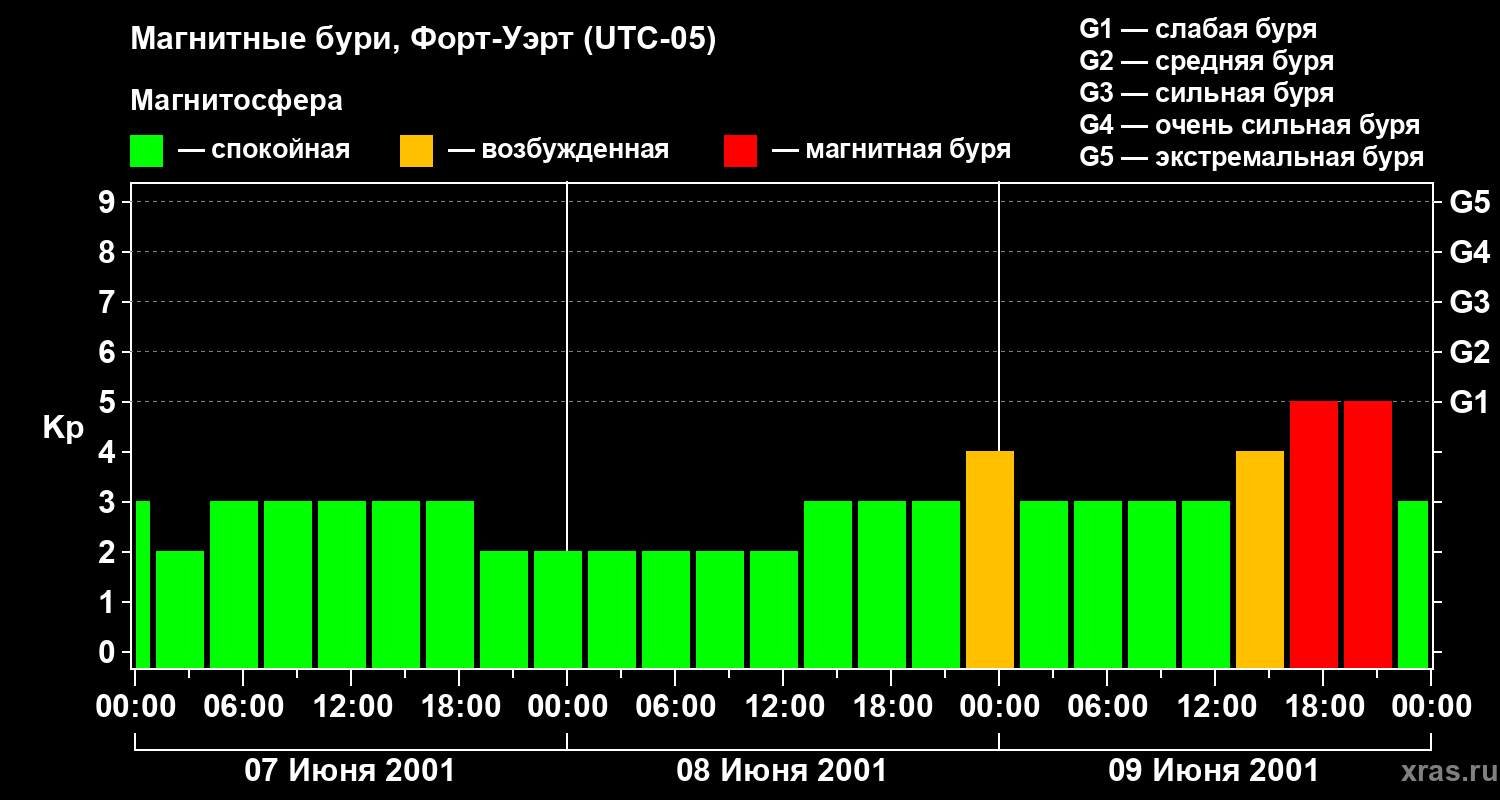Click the narrow first green bar at 00:00 07 Июня
The image size is (1500, 800).
click(142, 585)
